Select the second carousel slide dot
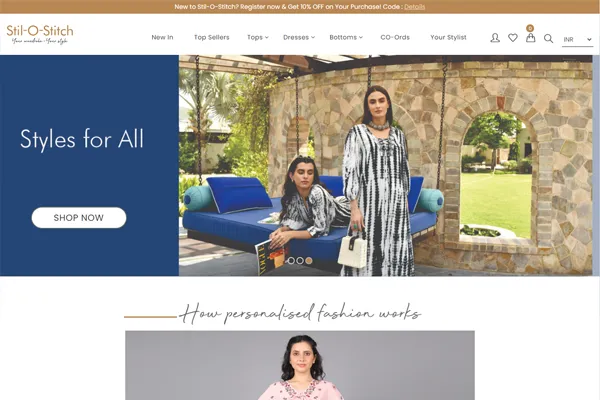Viewport: 600px width, 400px height. pyautogui.click(x=300, y=261)
